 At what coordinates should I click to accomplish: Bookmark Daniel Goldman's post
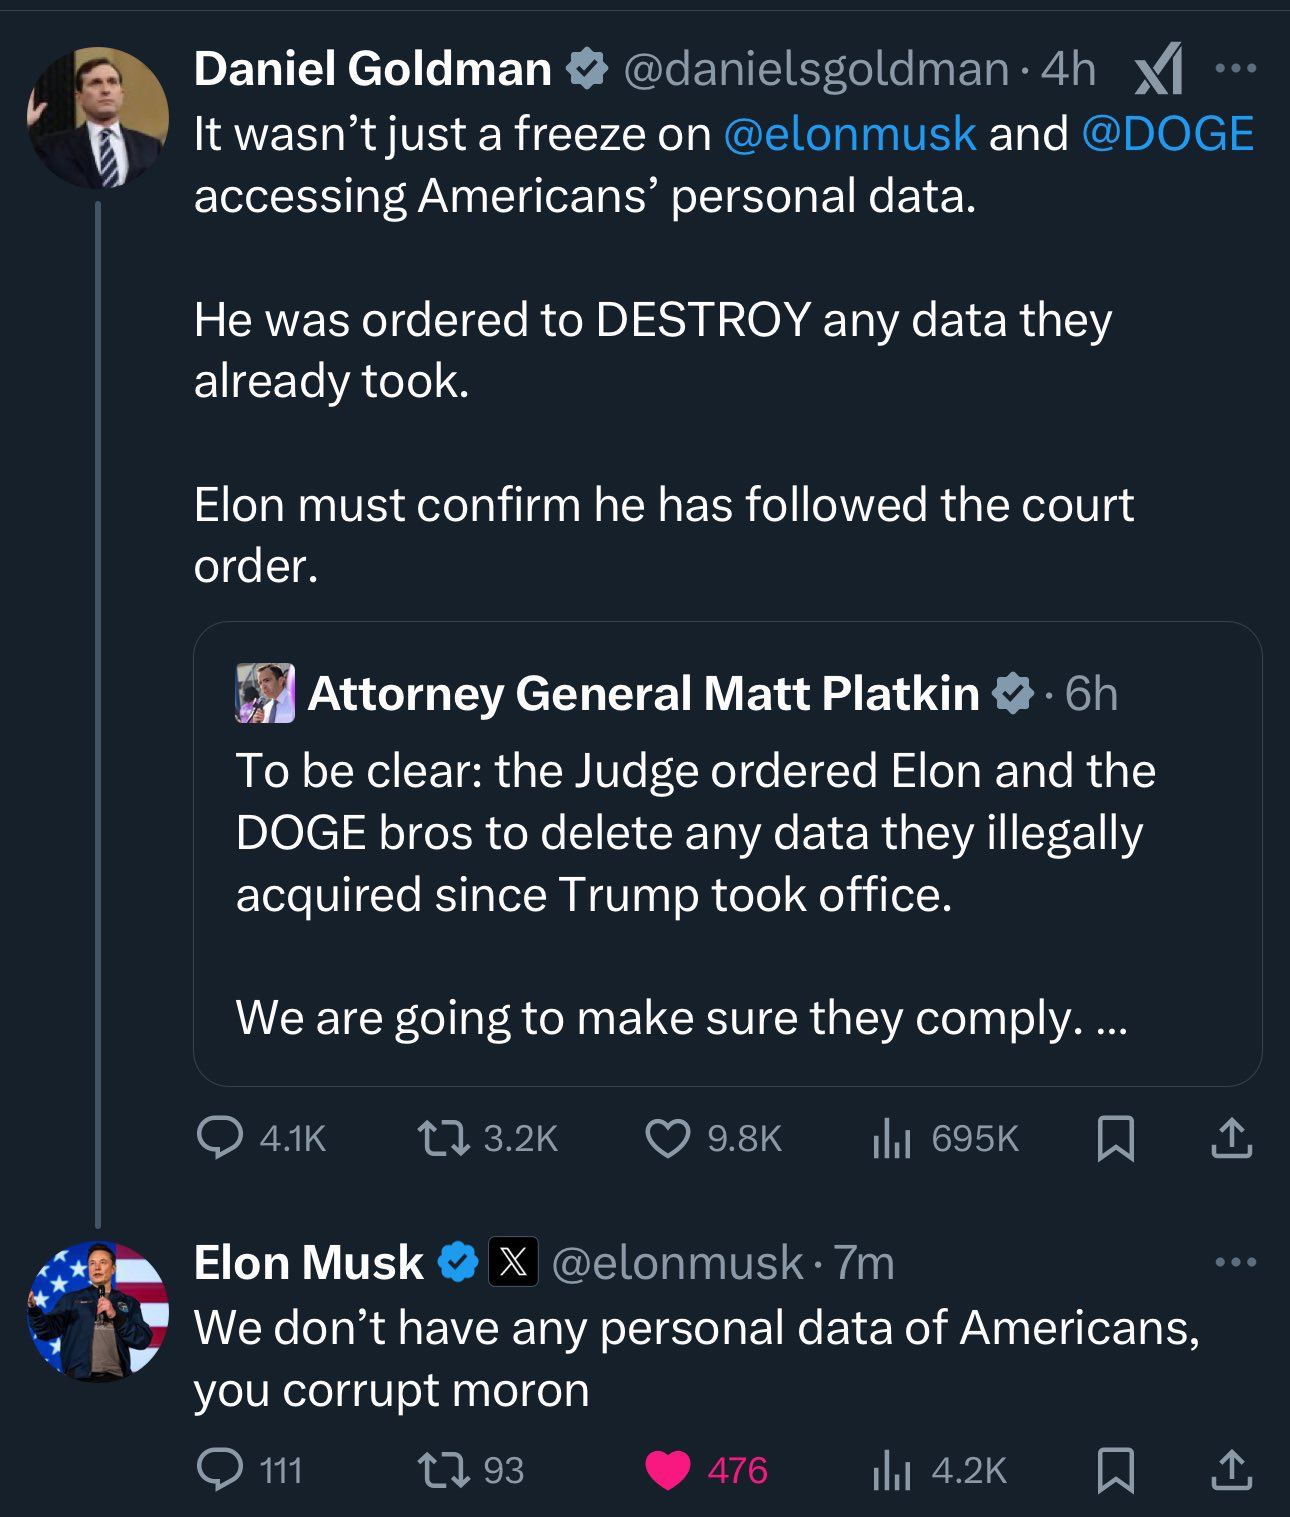click(1115, 1138)
